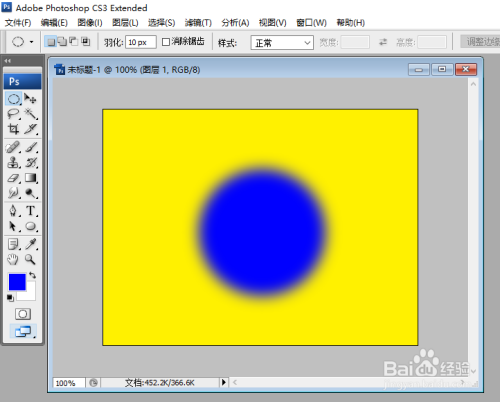This screenshot has height=402, width=500.
Task: Open the 窗口(W) menu
Action: [x=311, y=23]
